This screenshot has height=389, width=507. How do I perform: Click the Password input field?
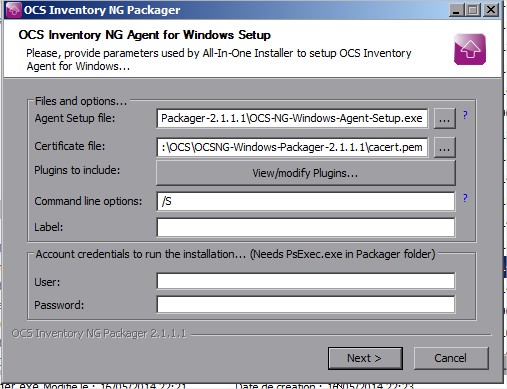(305, 304)
